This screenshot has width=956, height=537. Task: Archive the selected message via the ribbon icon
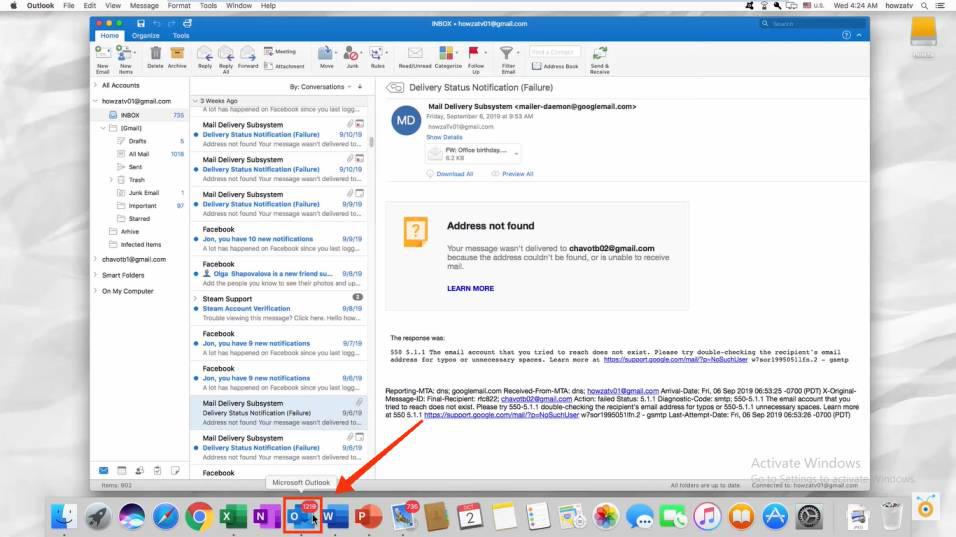177,54
